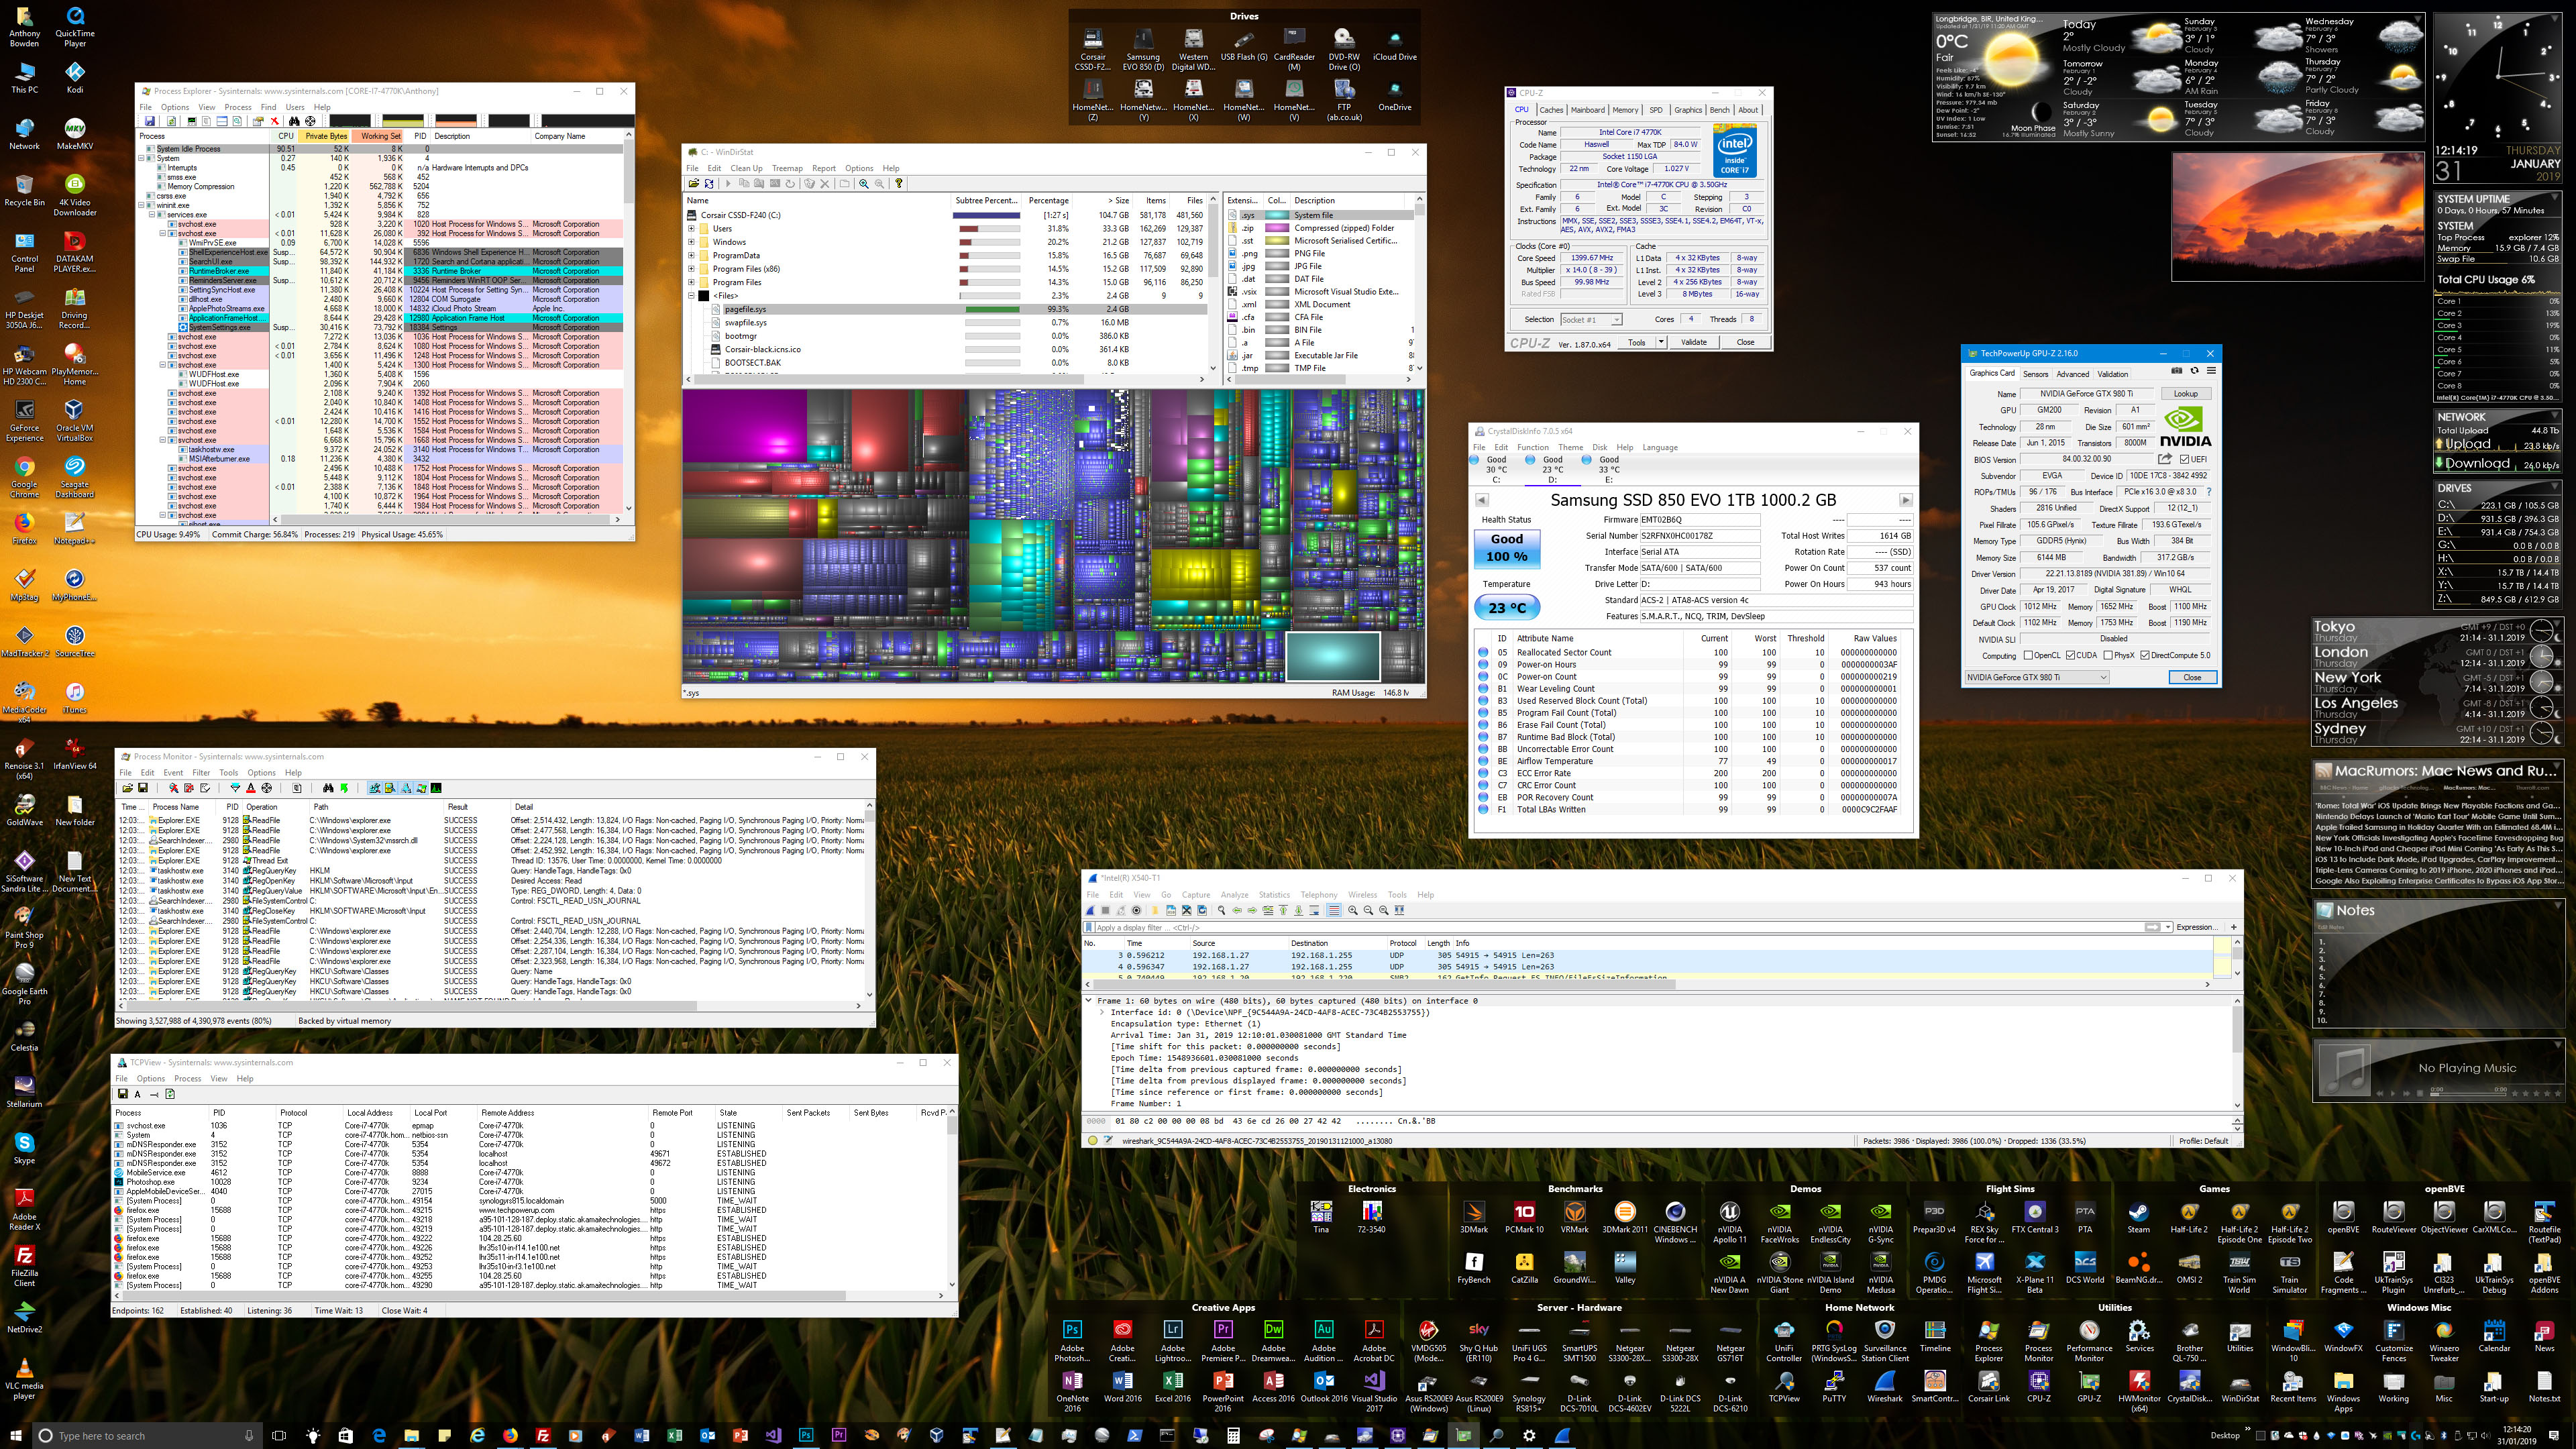The height and width of the screenshot is (1449, 2576).
Task: Click Process Explorer crosshair find window icon
Action: click(311, 121)
